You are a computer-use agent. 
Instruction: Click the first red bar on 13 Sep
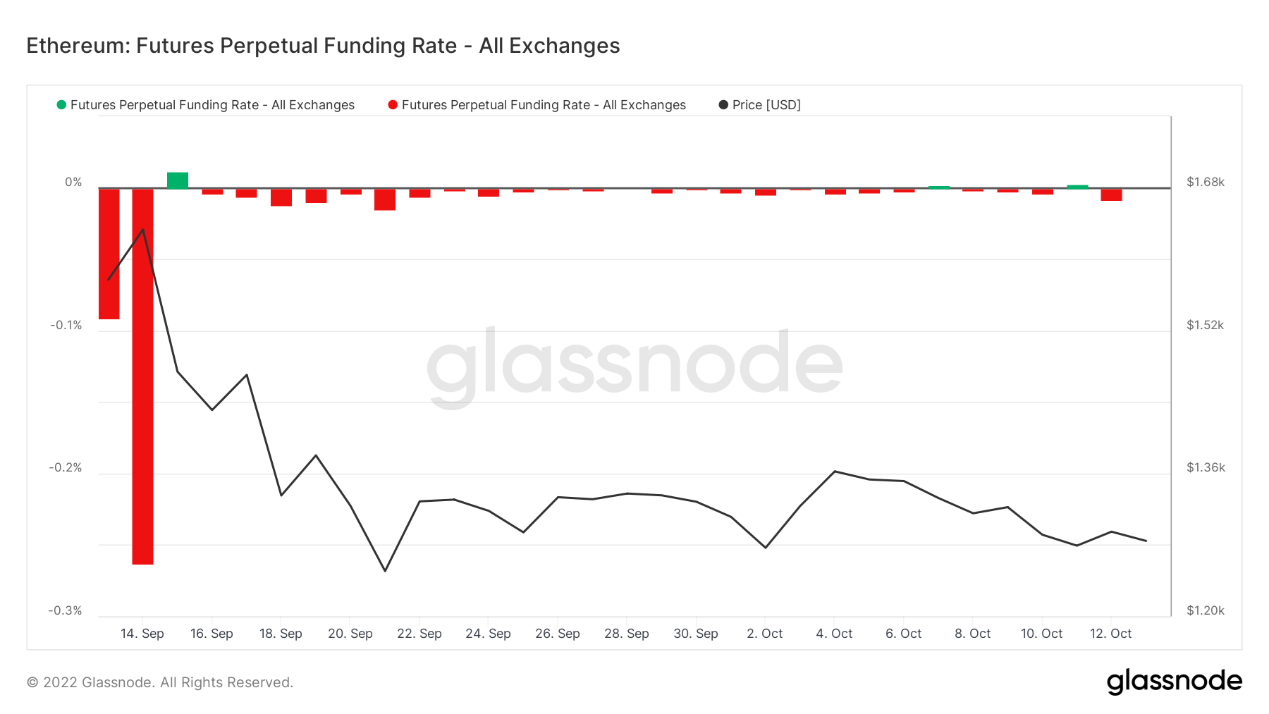click(x=109, y=253)
